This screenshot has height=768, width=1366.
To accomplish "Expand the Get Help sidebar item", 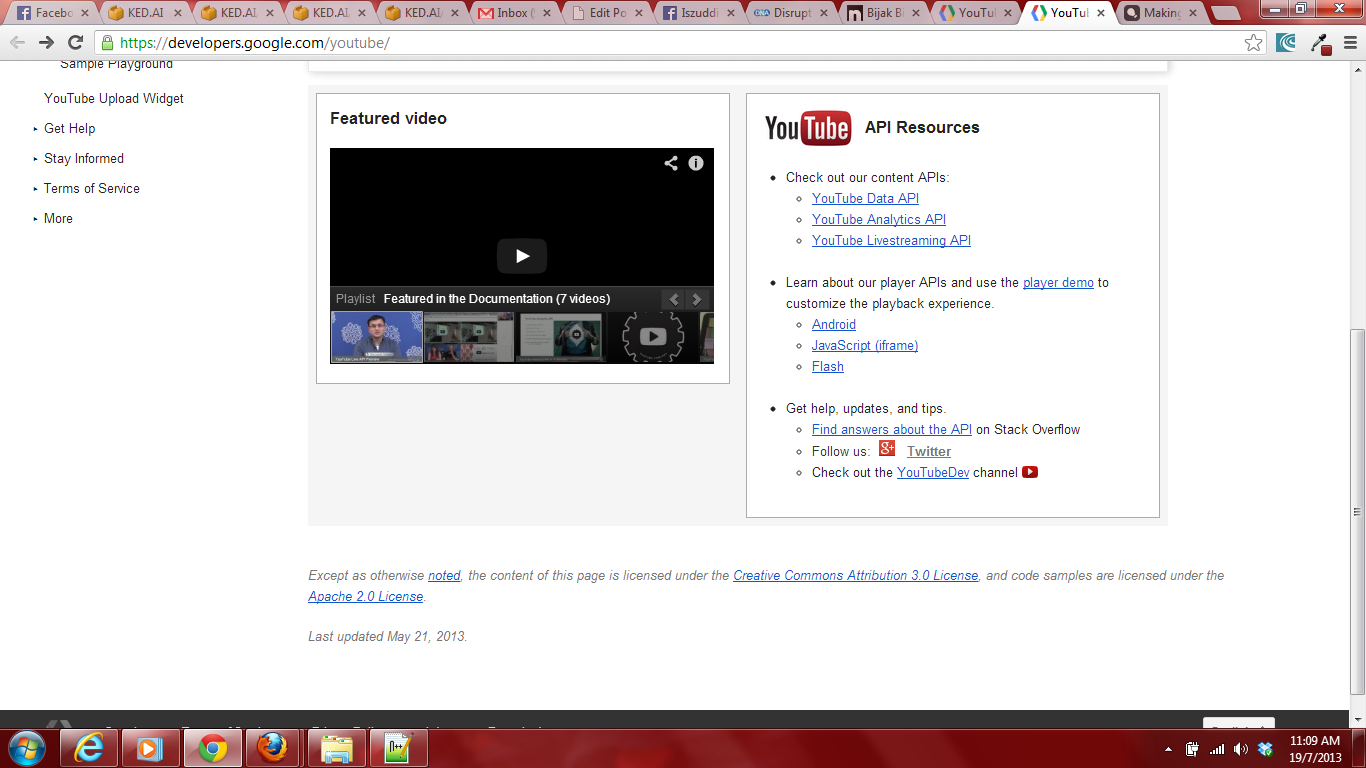I will coord(68,128).
